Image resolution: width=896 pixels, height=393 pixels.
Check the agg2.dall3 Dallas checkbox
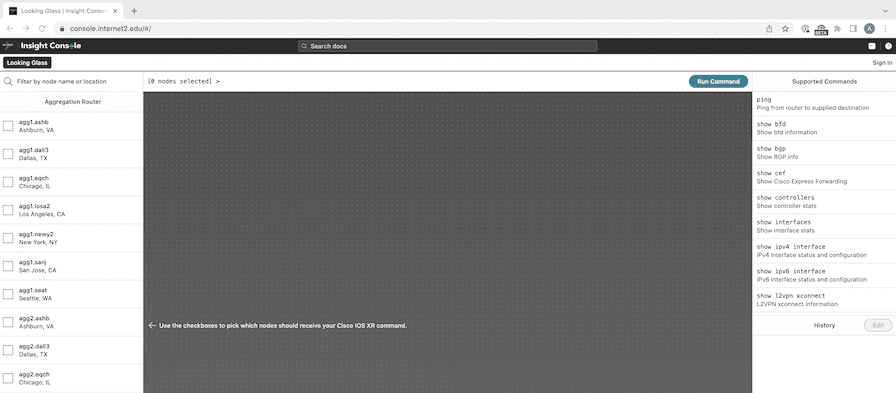(x=8, y=350)
